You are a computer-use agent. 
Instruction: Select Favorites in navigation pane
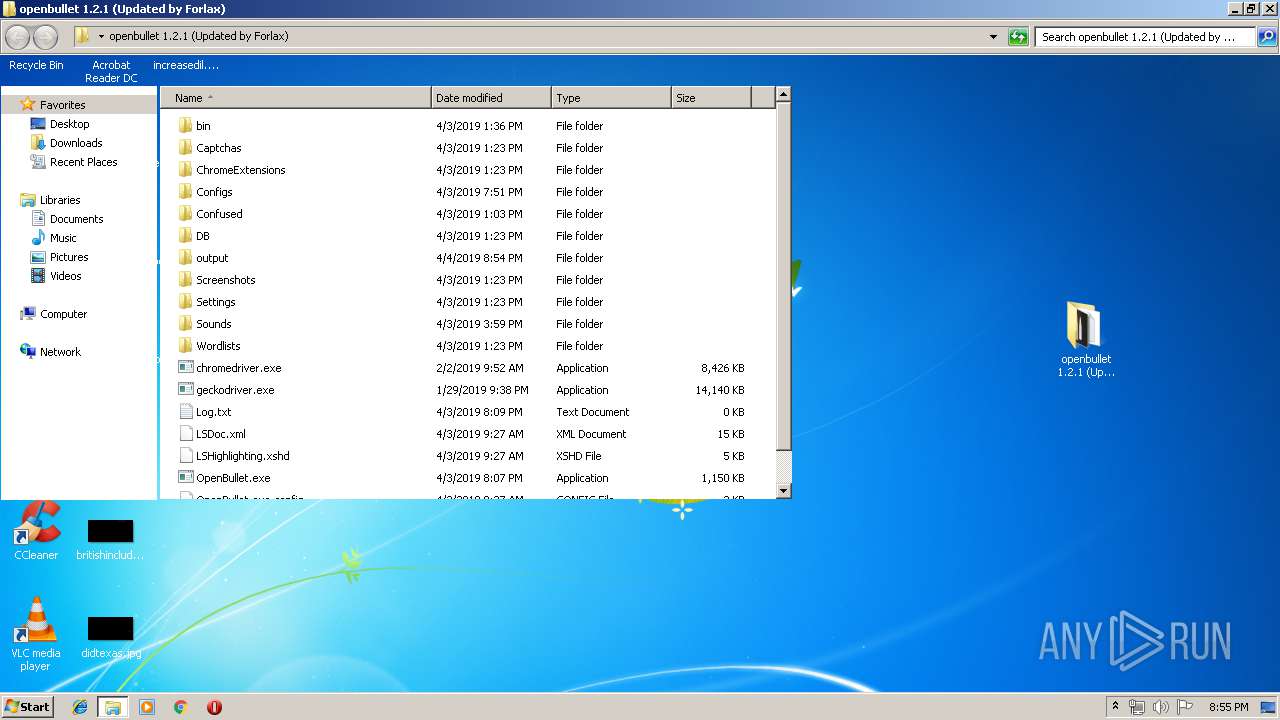click(62, 105)
